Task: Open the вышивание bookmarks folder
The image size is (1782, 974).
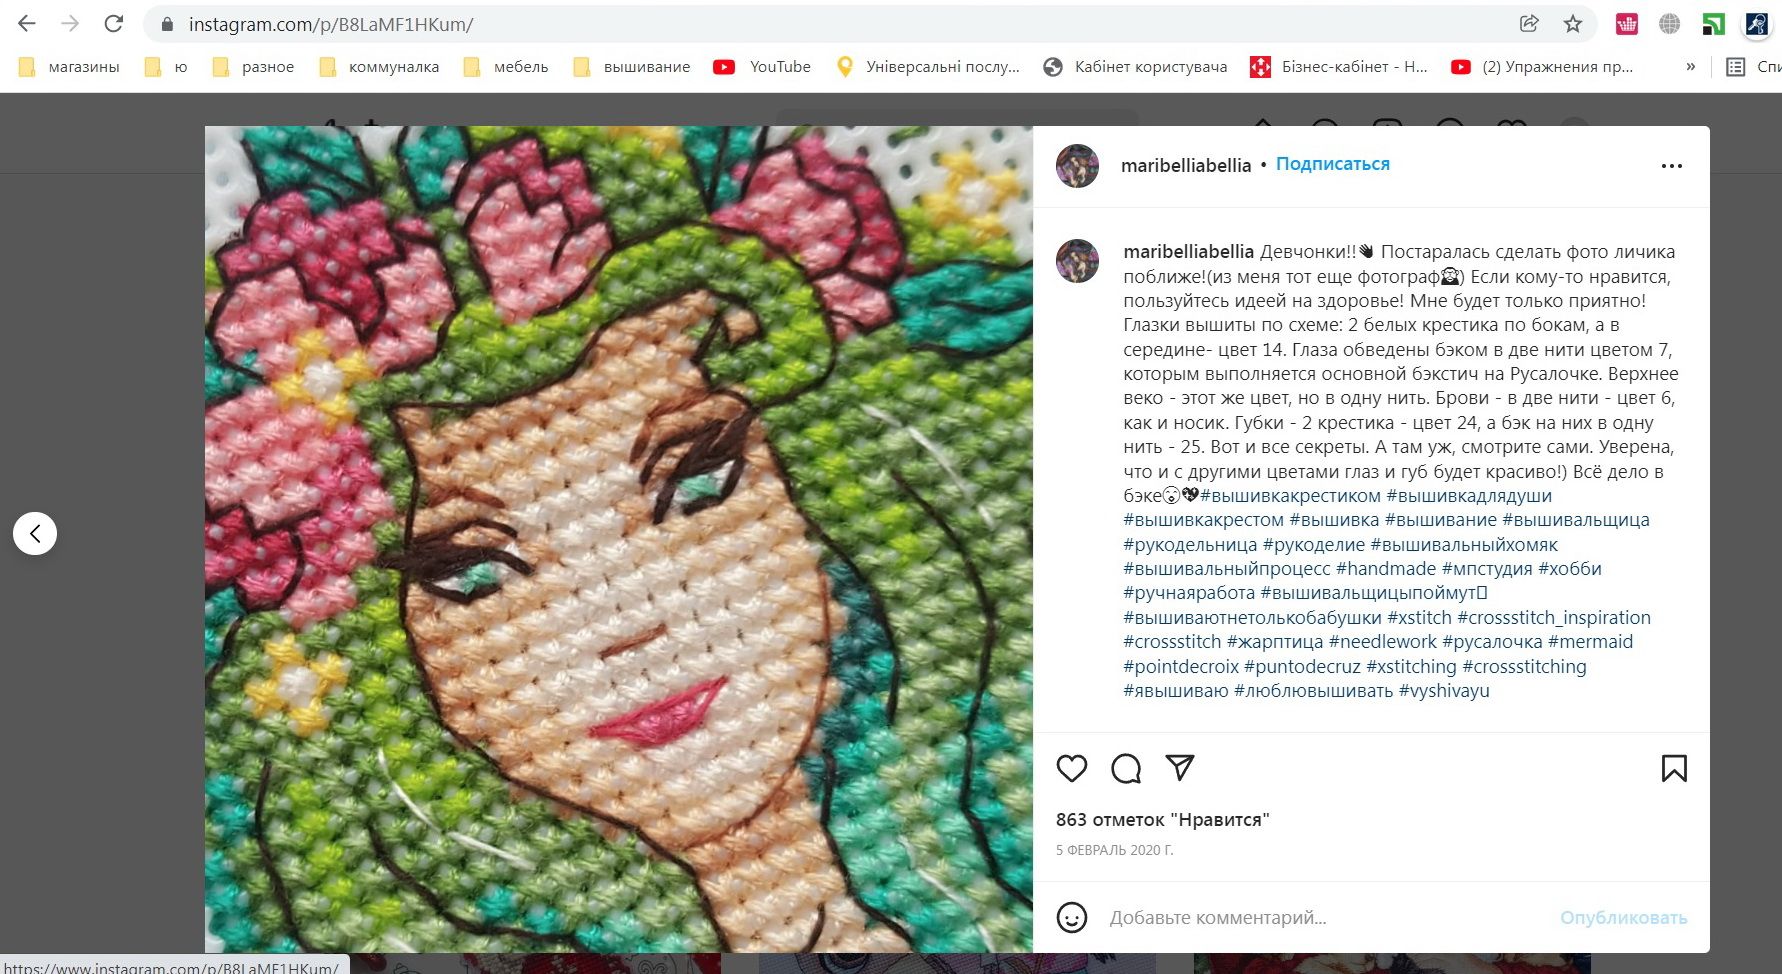Action: coord(632,67)
